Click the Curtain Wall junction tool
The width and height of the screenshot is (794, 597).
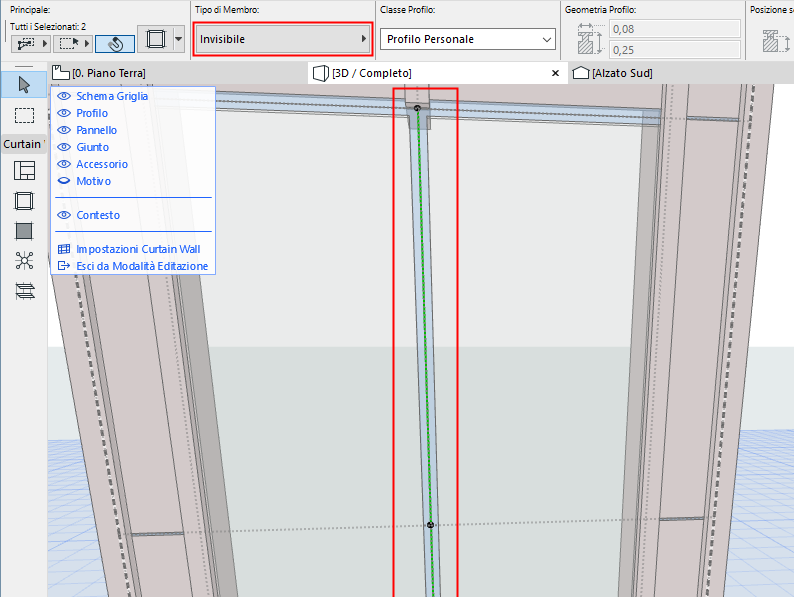pyautogui.click(x=24, y=261)
